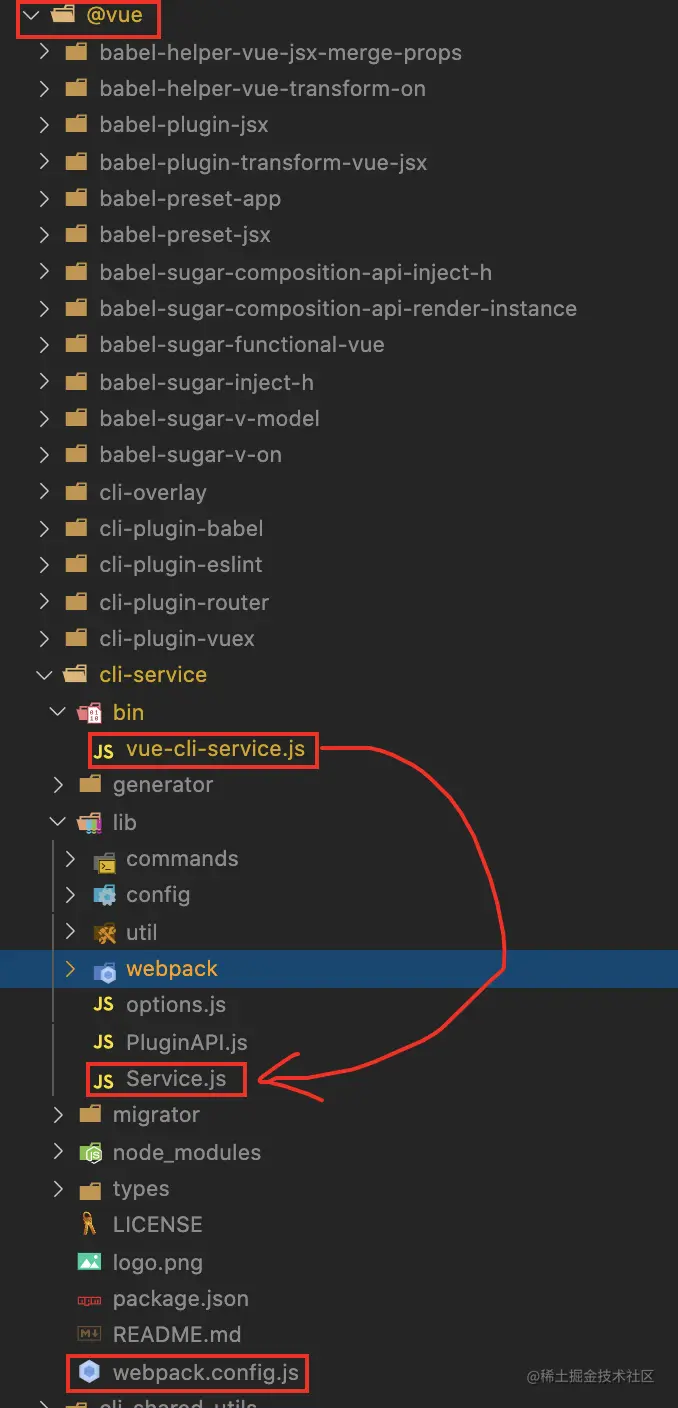Click the markdown icon beside README.md
This screenshot has width=678, height=1408.
[x=90, y=1335]
